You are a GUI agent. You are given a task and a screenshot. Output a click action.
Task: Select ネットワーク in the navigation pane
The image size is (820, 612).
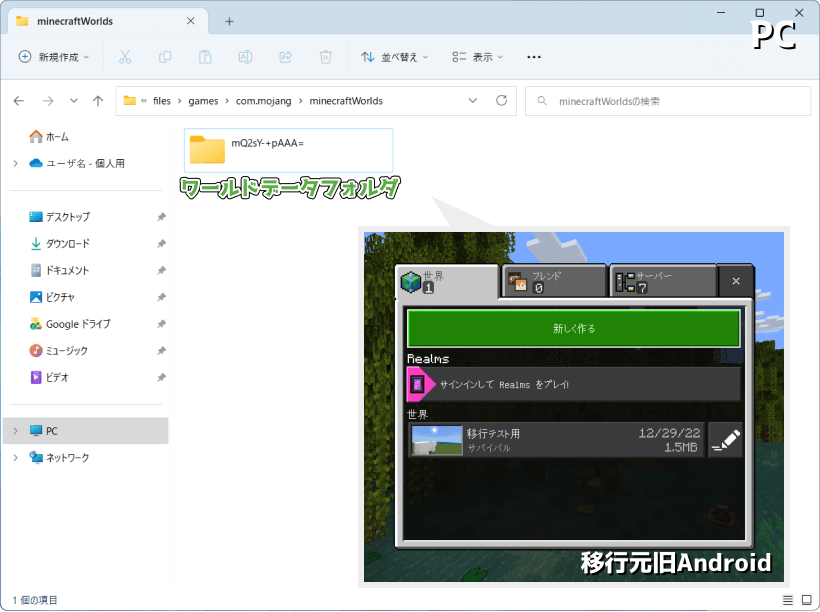pyautogui.click(x=60, y=458)
